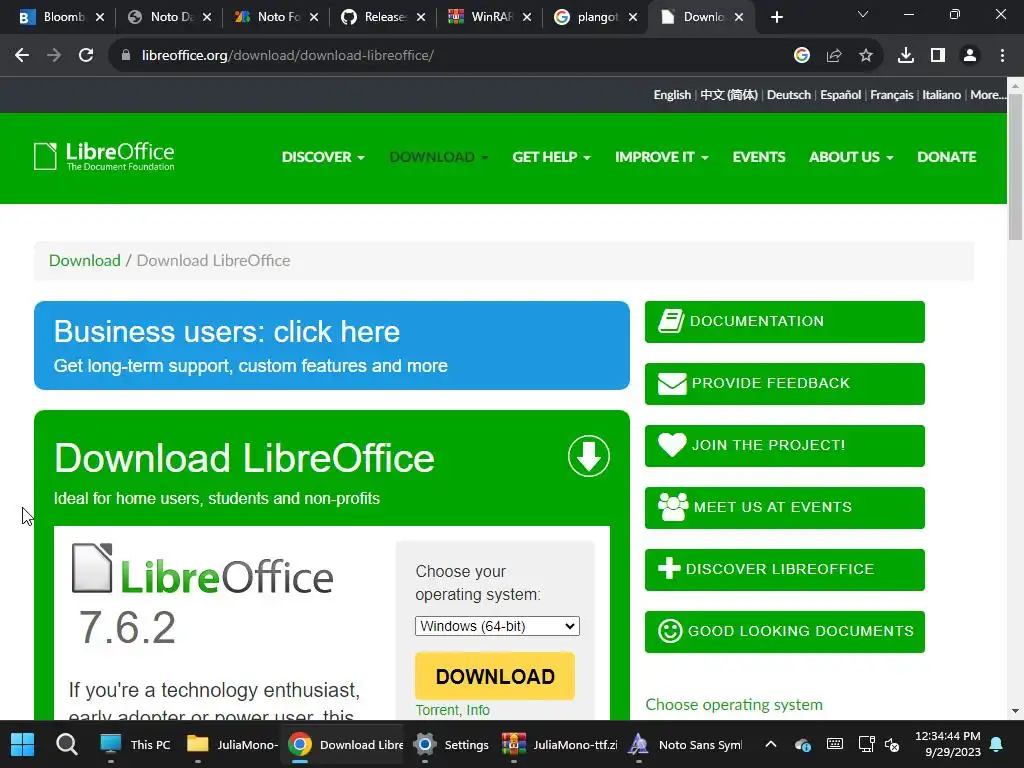1024x768 pixels.
Task: Open the Chrome profile menu
Action: [970, 56]
